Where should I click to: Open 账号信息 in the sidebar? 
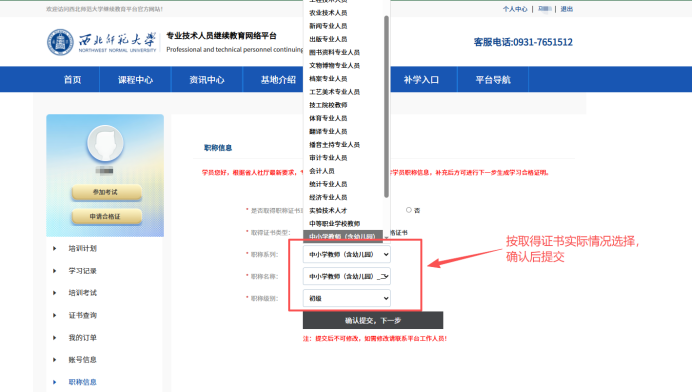pos(83,360)
